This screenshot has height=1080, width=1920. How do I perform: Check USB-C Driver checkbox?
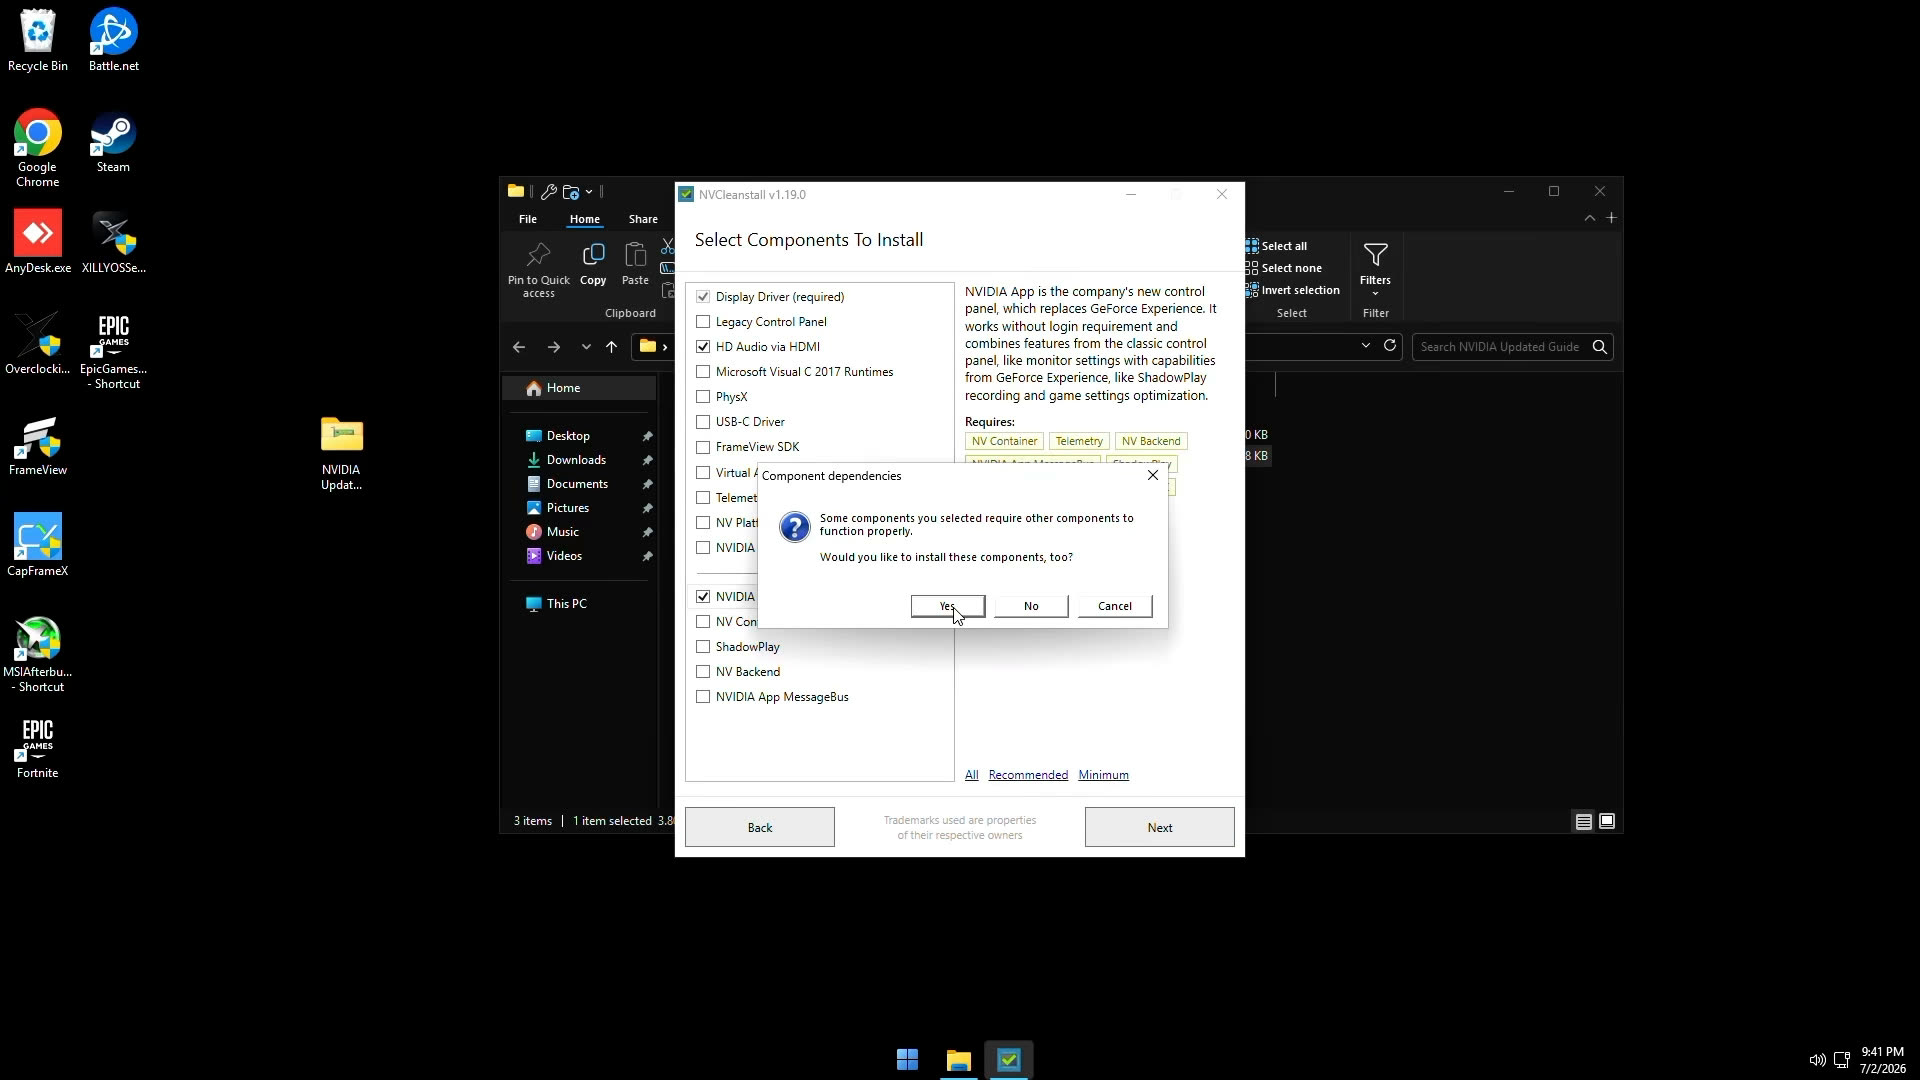point(703,422)
